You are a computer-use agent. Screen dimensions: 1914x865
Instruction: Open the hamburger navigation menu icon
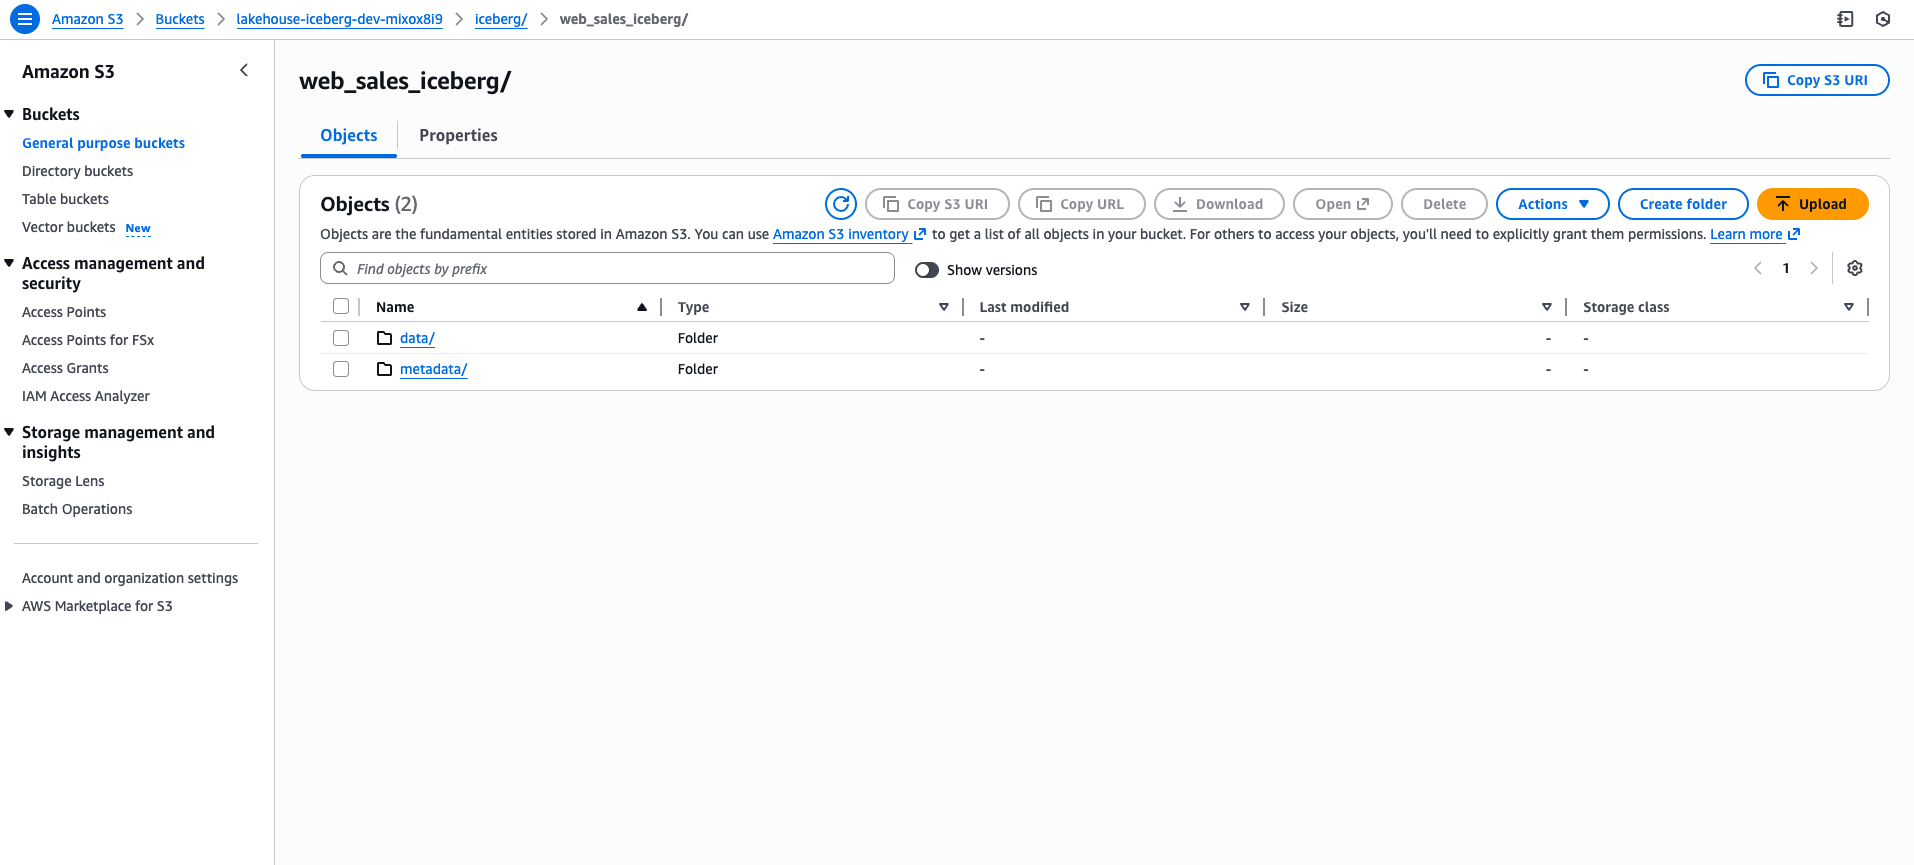25,19
